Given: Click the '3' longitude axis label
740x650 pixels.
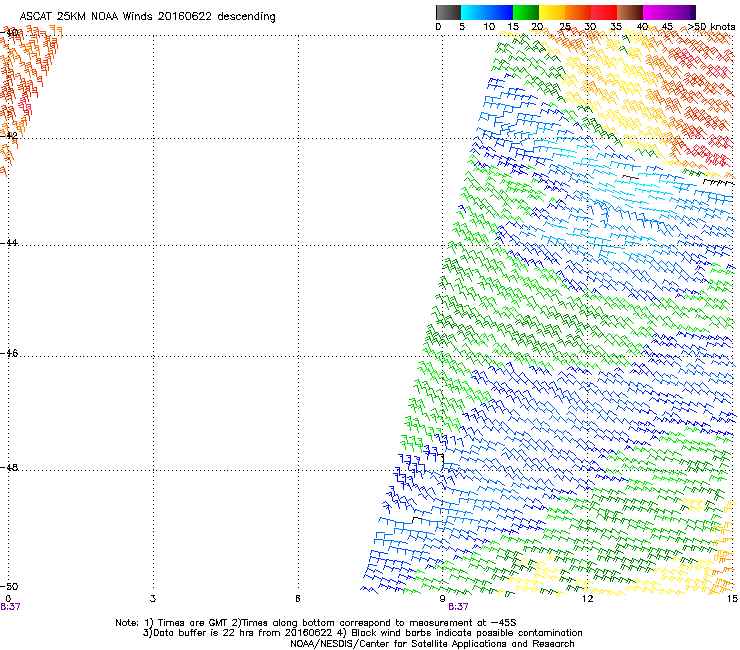Looking at the screenshot, I should point(153,598).
